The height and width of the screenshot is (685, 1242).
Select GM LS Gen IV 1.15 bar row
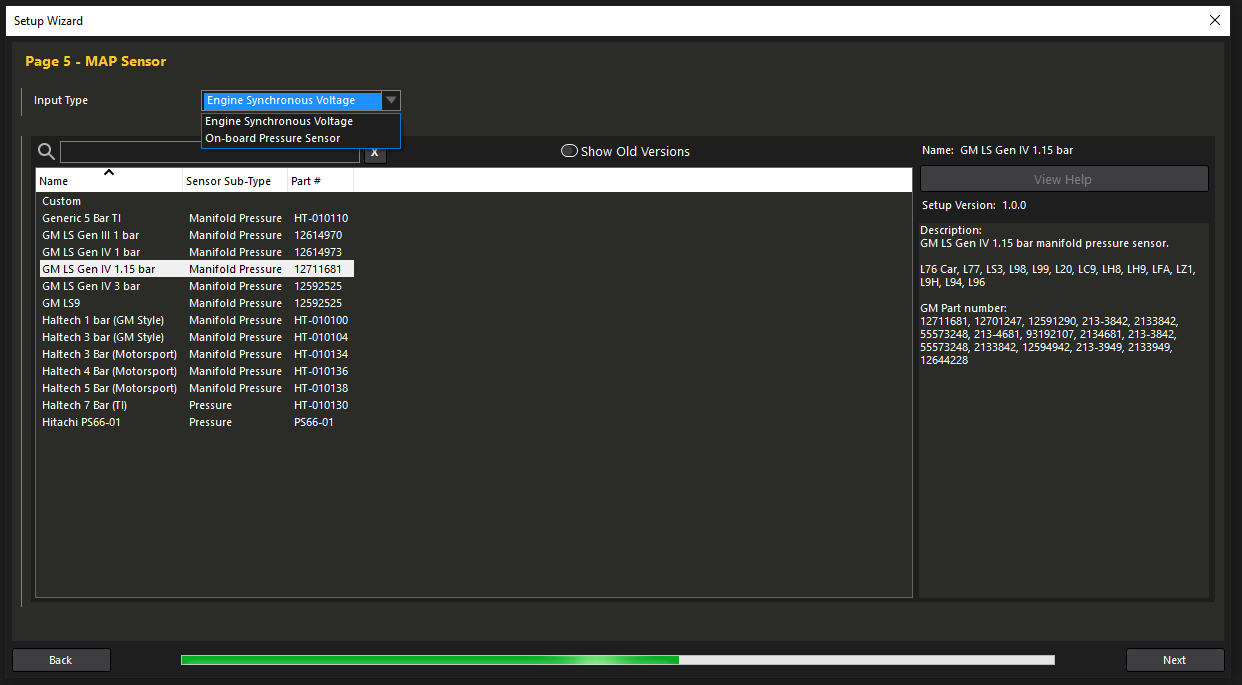195,269
